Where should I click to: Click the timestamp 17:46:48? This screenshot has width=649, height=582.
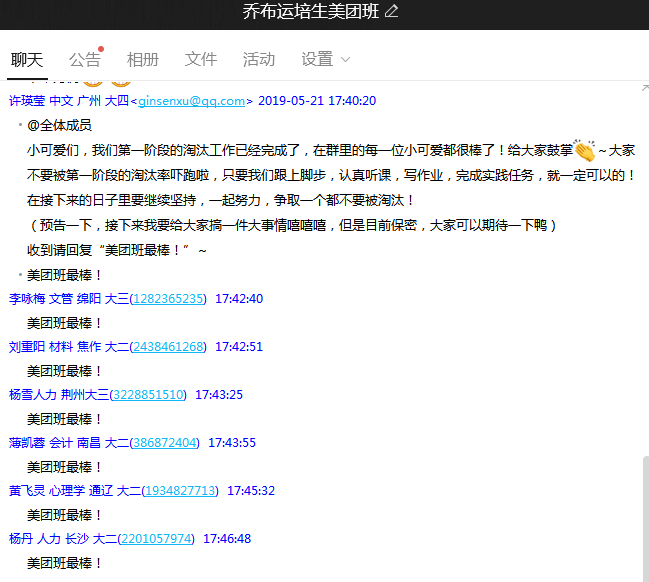tap(227, 539)
